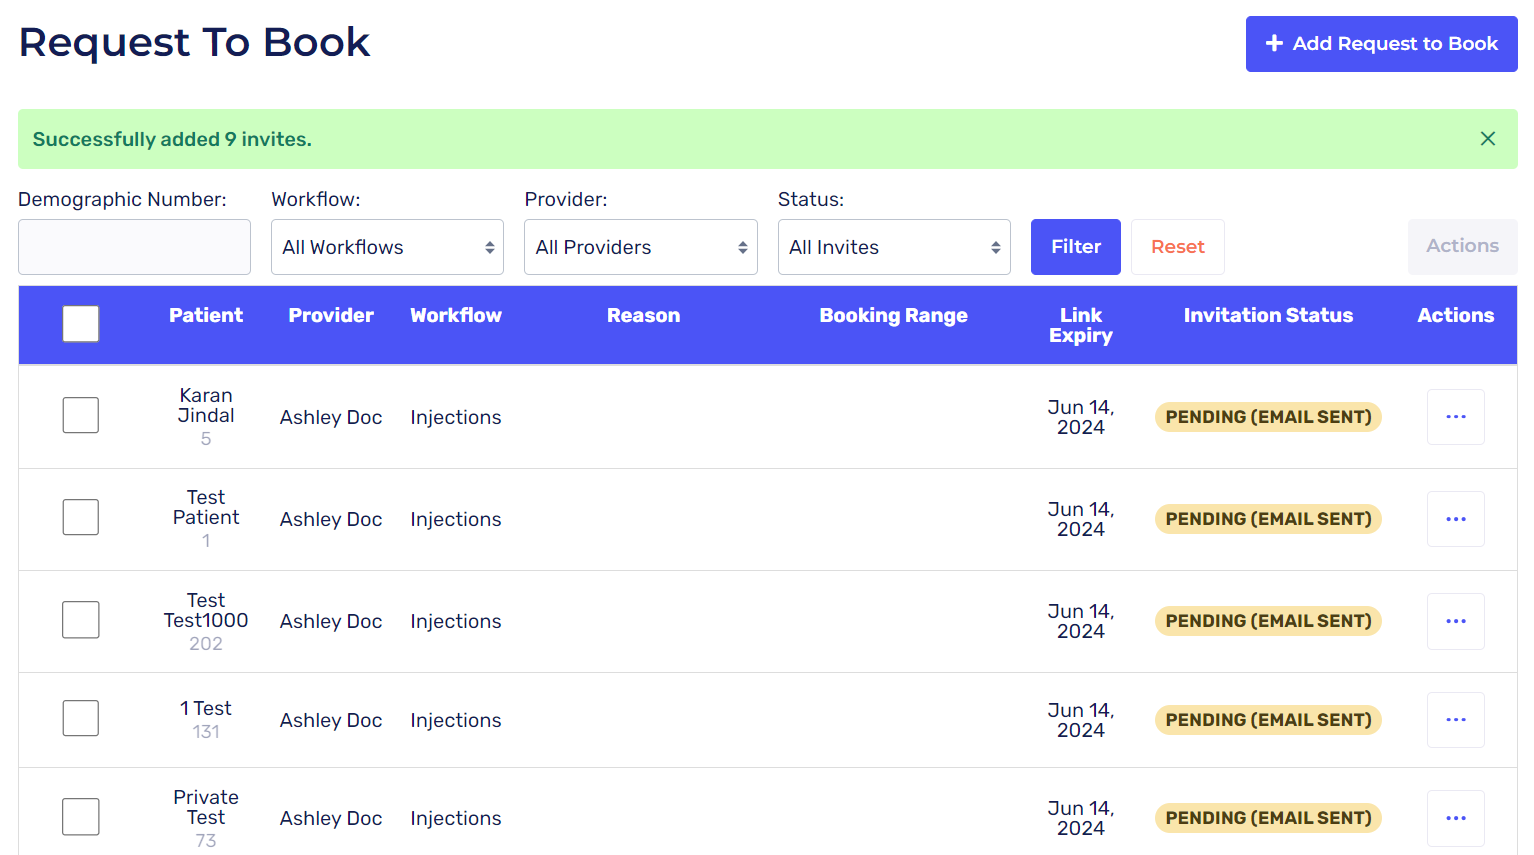This screenshot has height=855, width=1534.
Task: Expand the All Workflows dropdown
Action: pos(387,247)
